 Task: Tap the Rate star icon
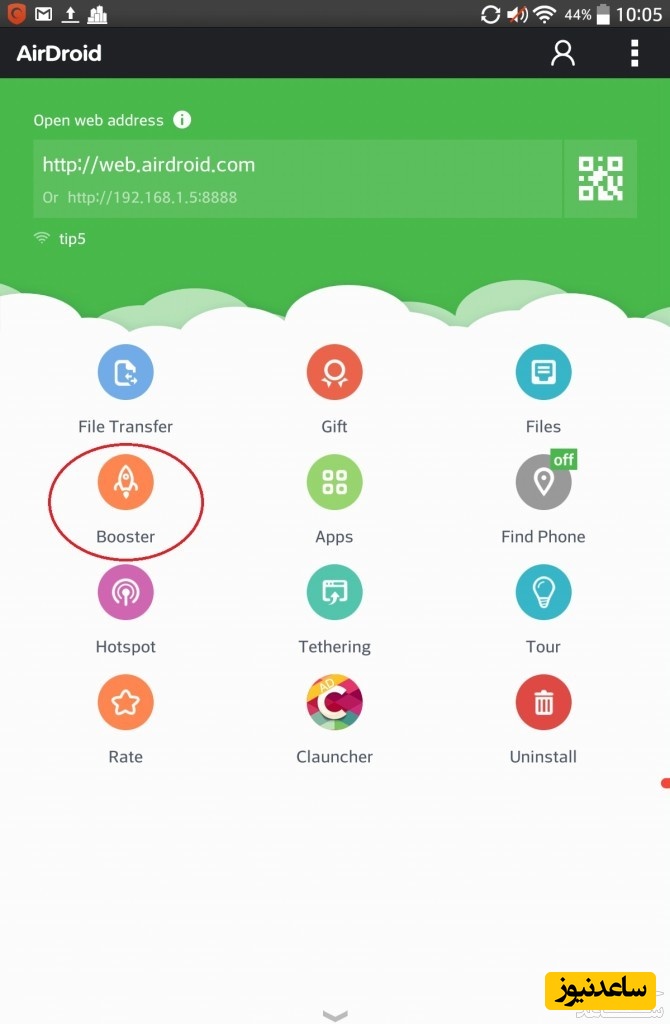point(125,702)
